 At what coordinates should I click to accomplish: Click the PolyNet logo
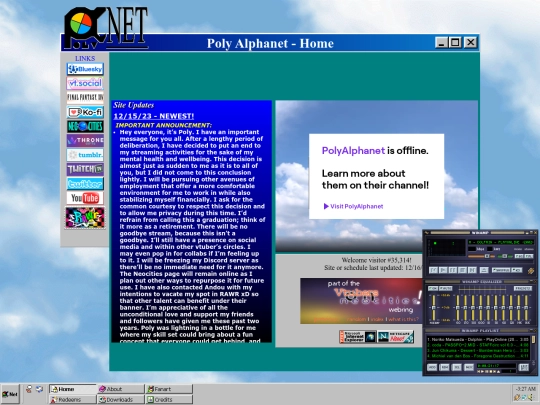tap(106, 28)
